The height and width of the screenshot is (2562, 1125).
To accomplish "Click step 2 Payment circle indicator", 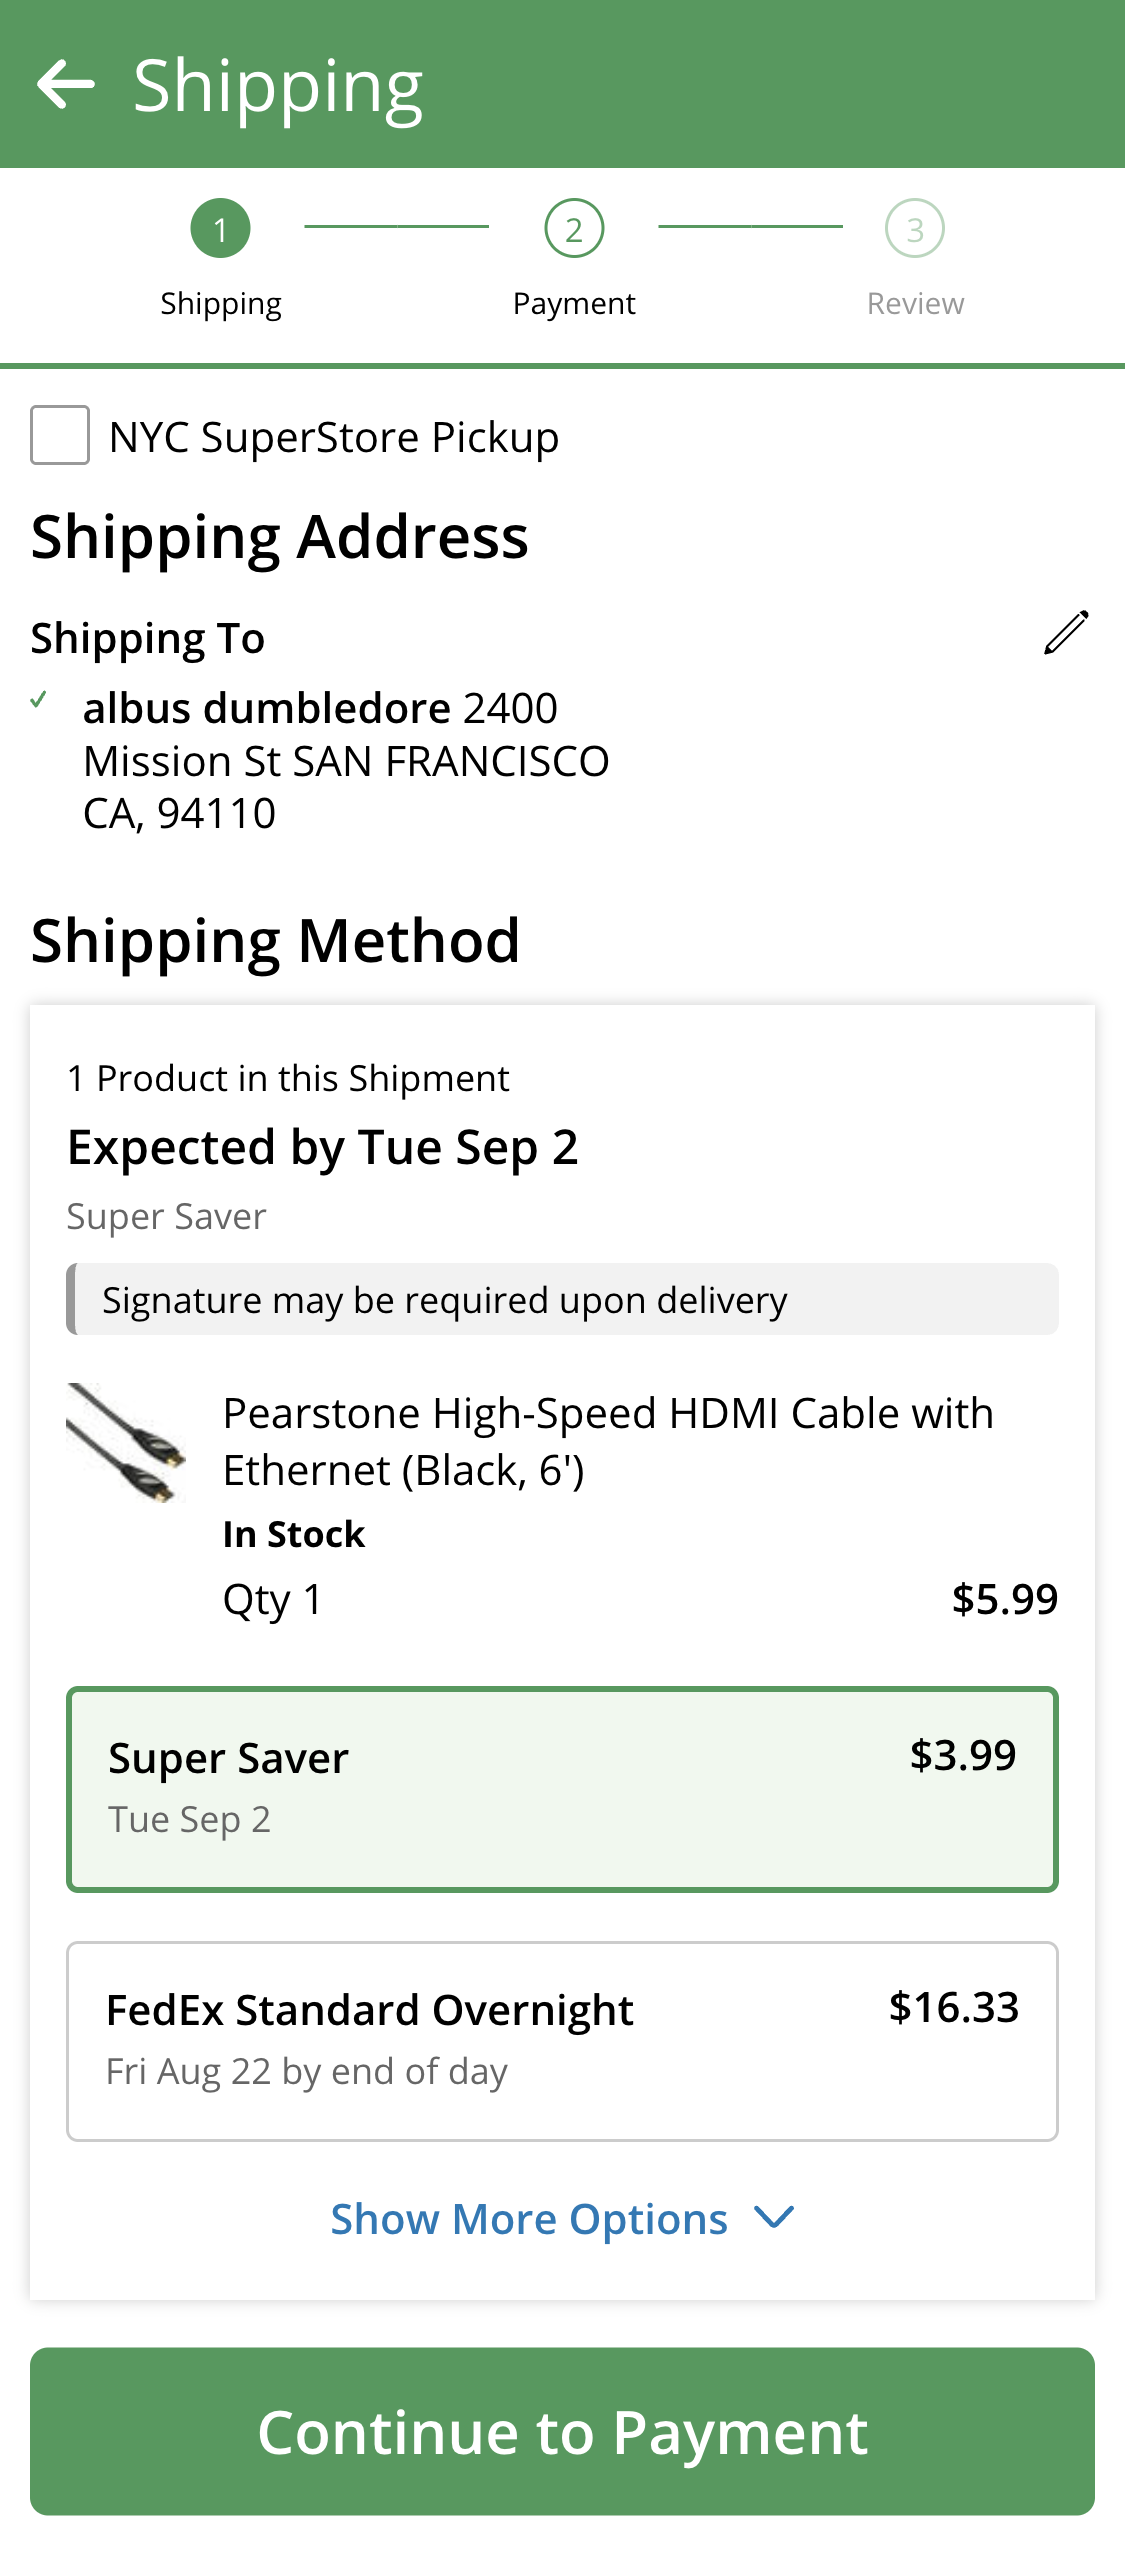I will pyautogui.click(x=574, y=228).
